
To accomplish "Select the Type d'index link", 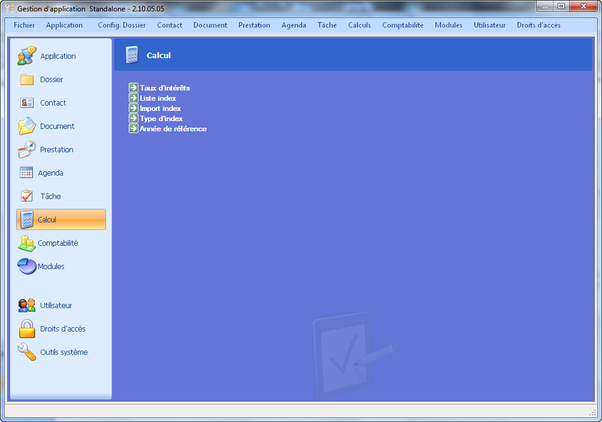I will coord(161,118).
